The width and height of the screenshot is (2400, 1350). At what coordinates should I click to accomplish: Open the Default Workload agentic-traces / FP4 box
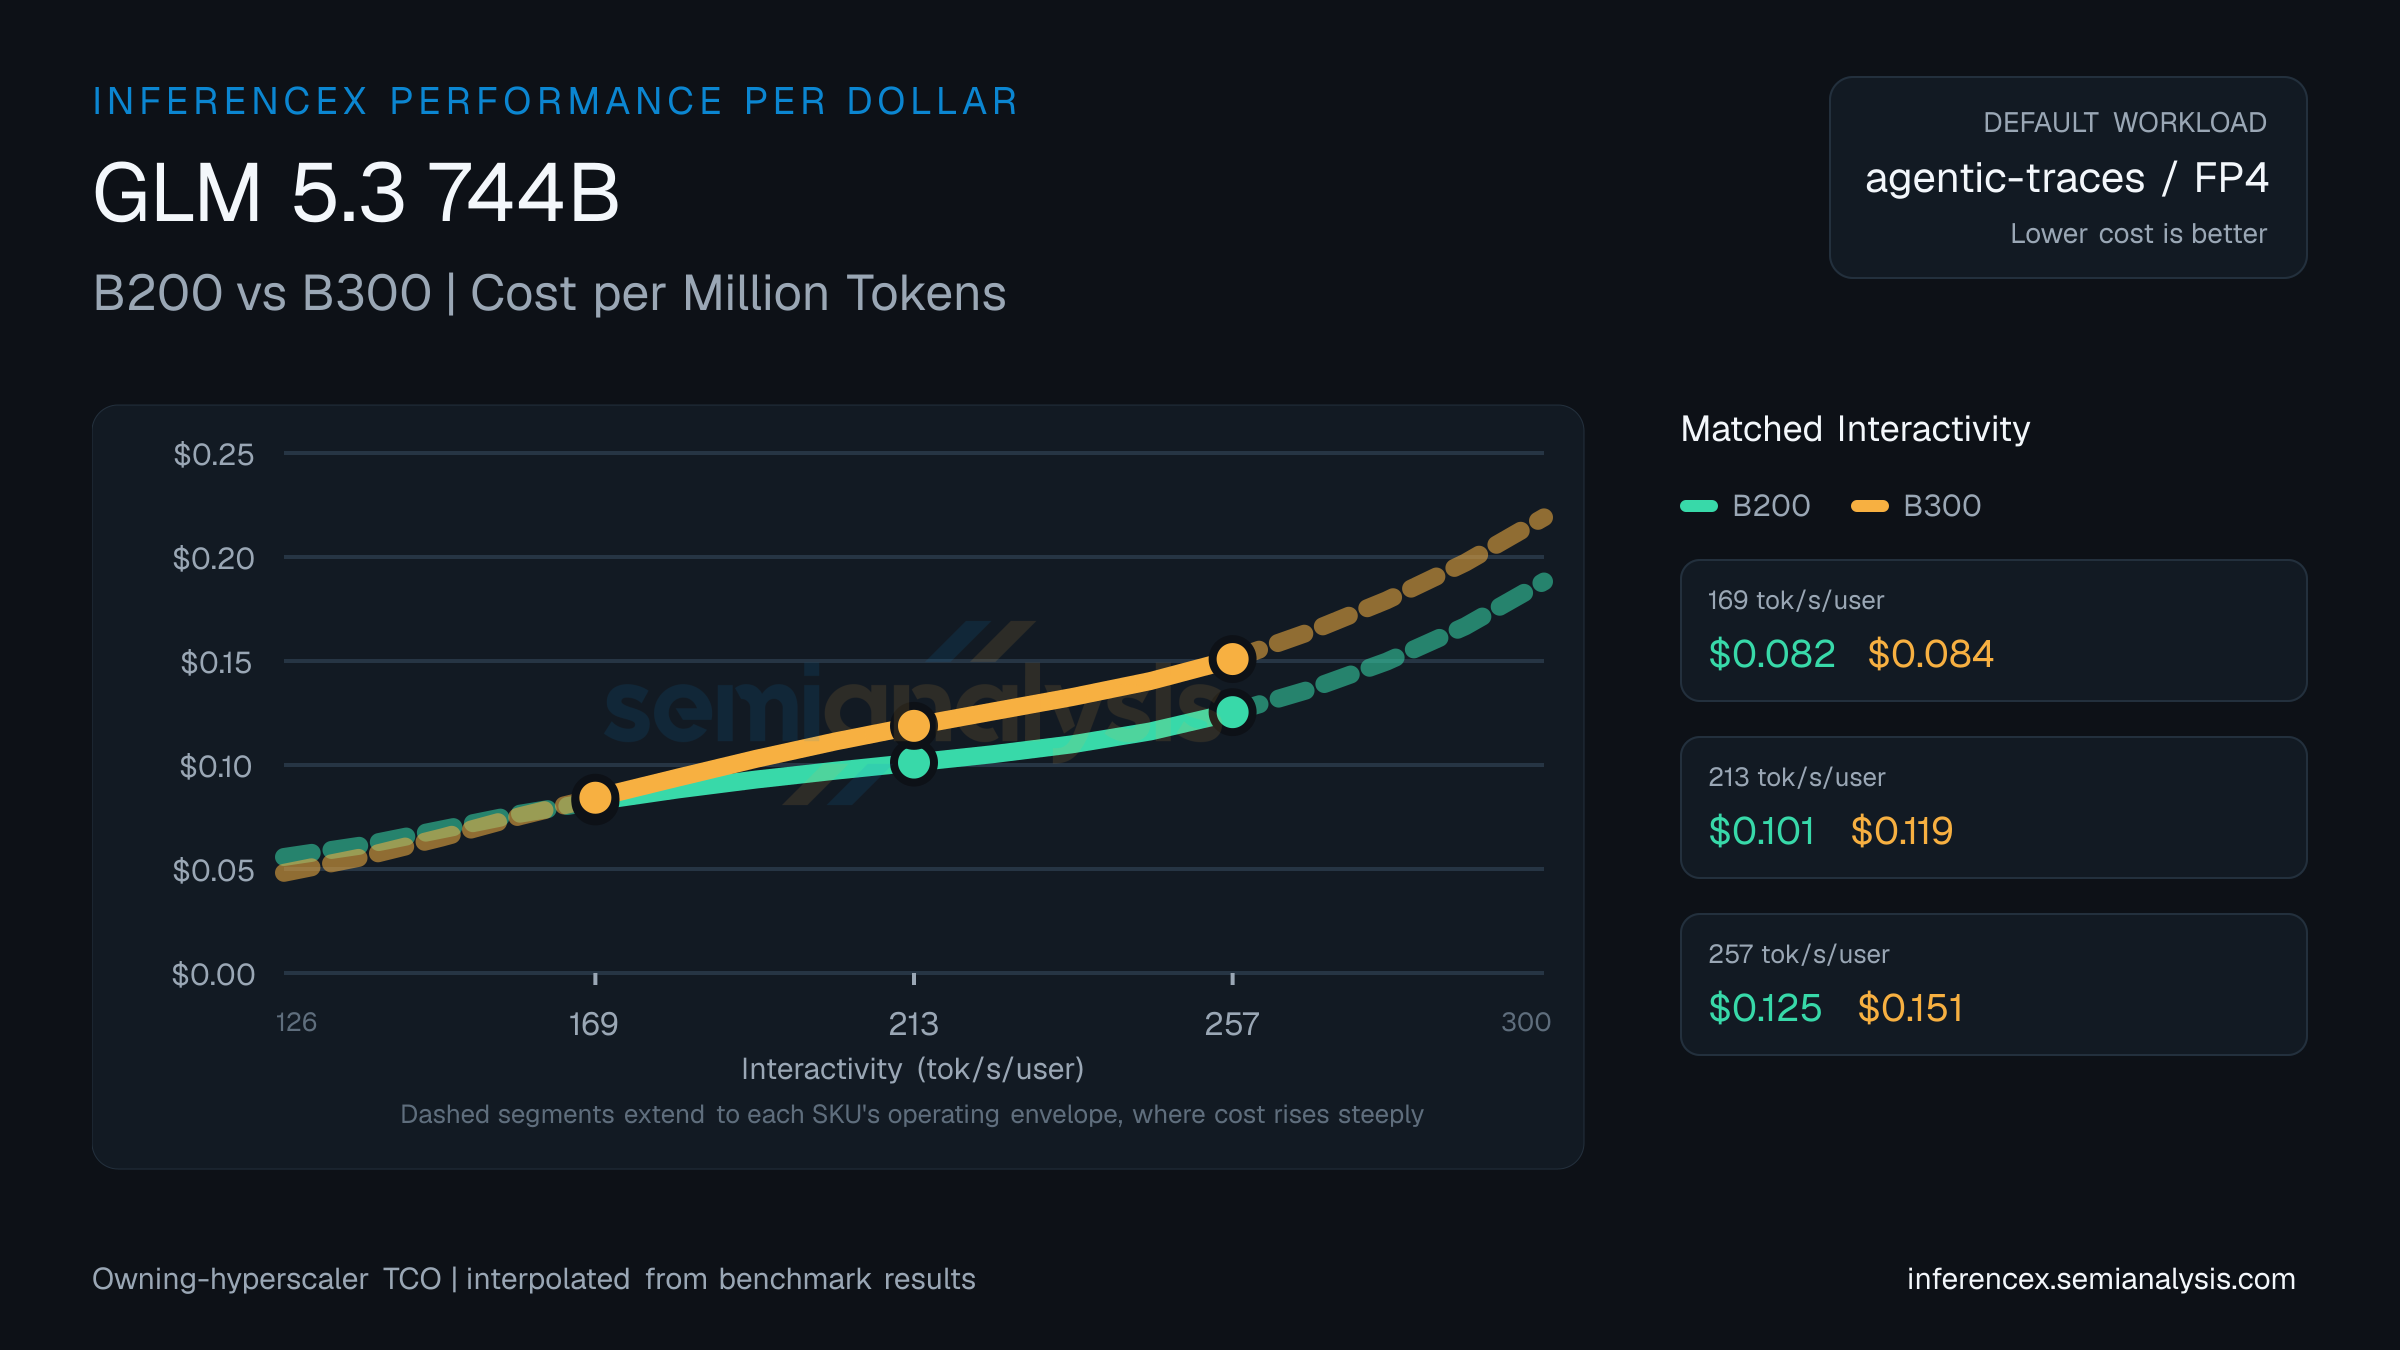(x=2068, y=177)
